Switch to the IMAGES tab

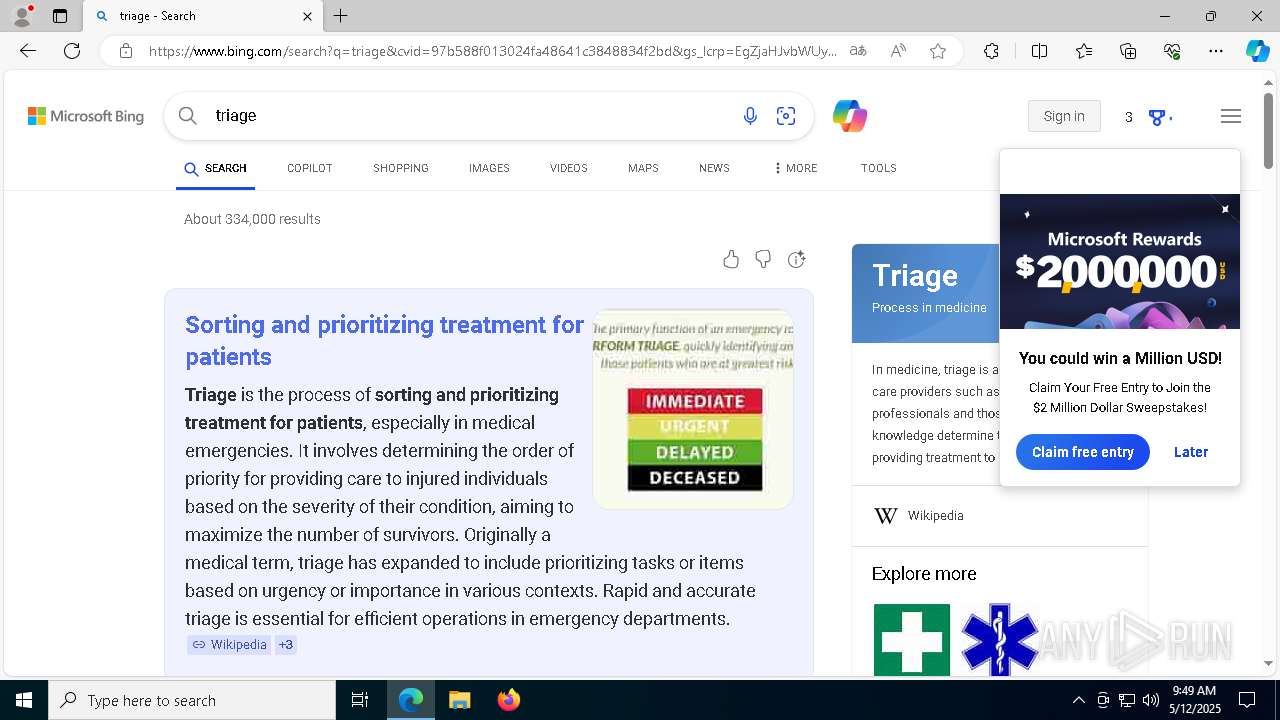point(489,168)
